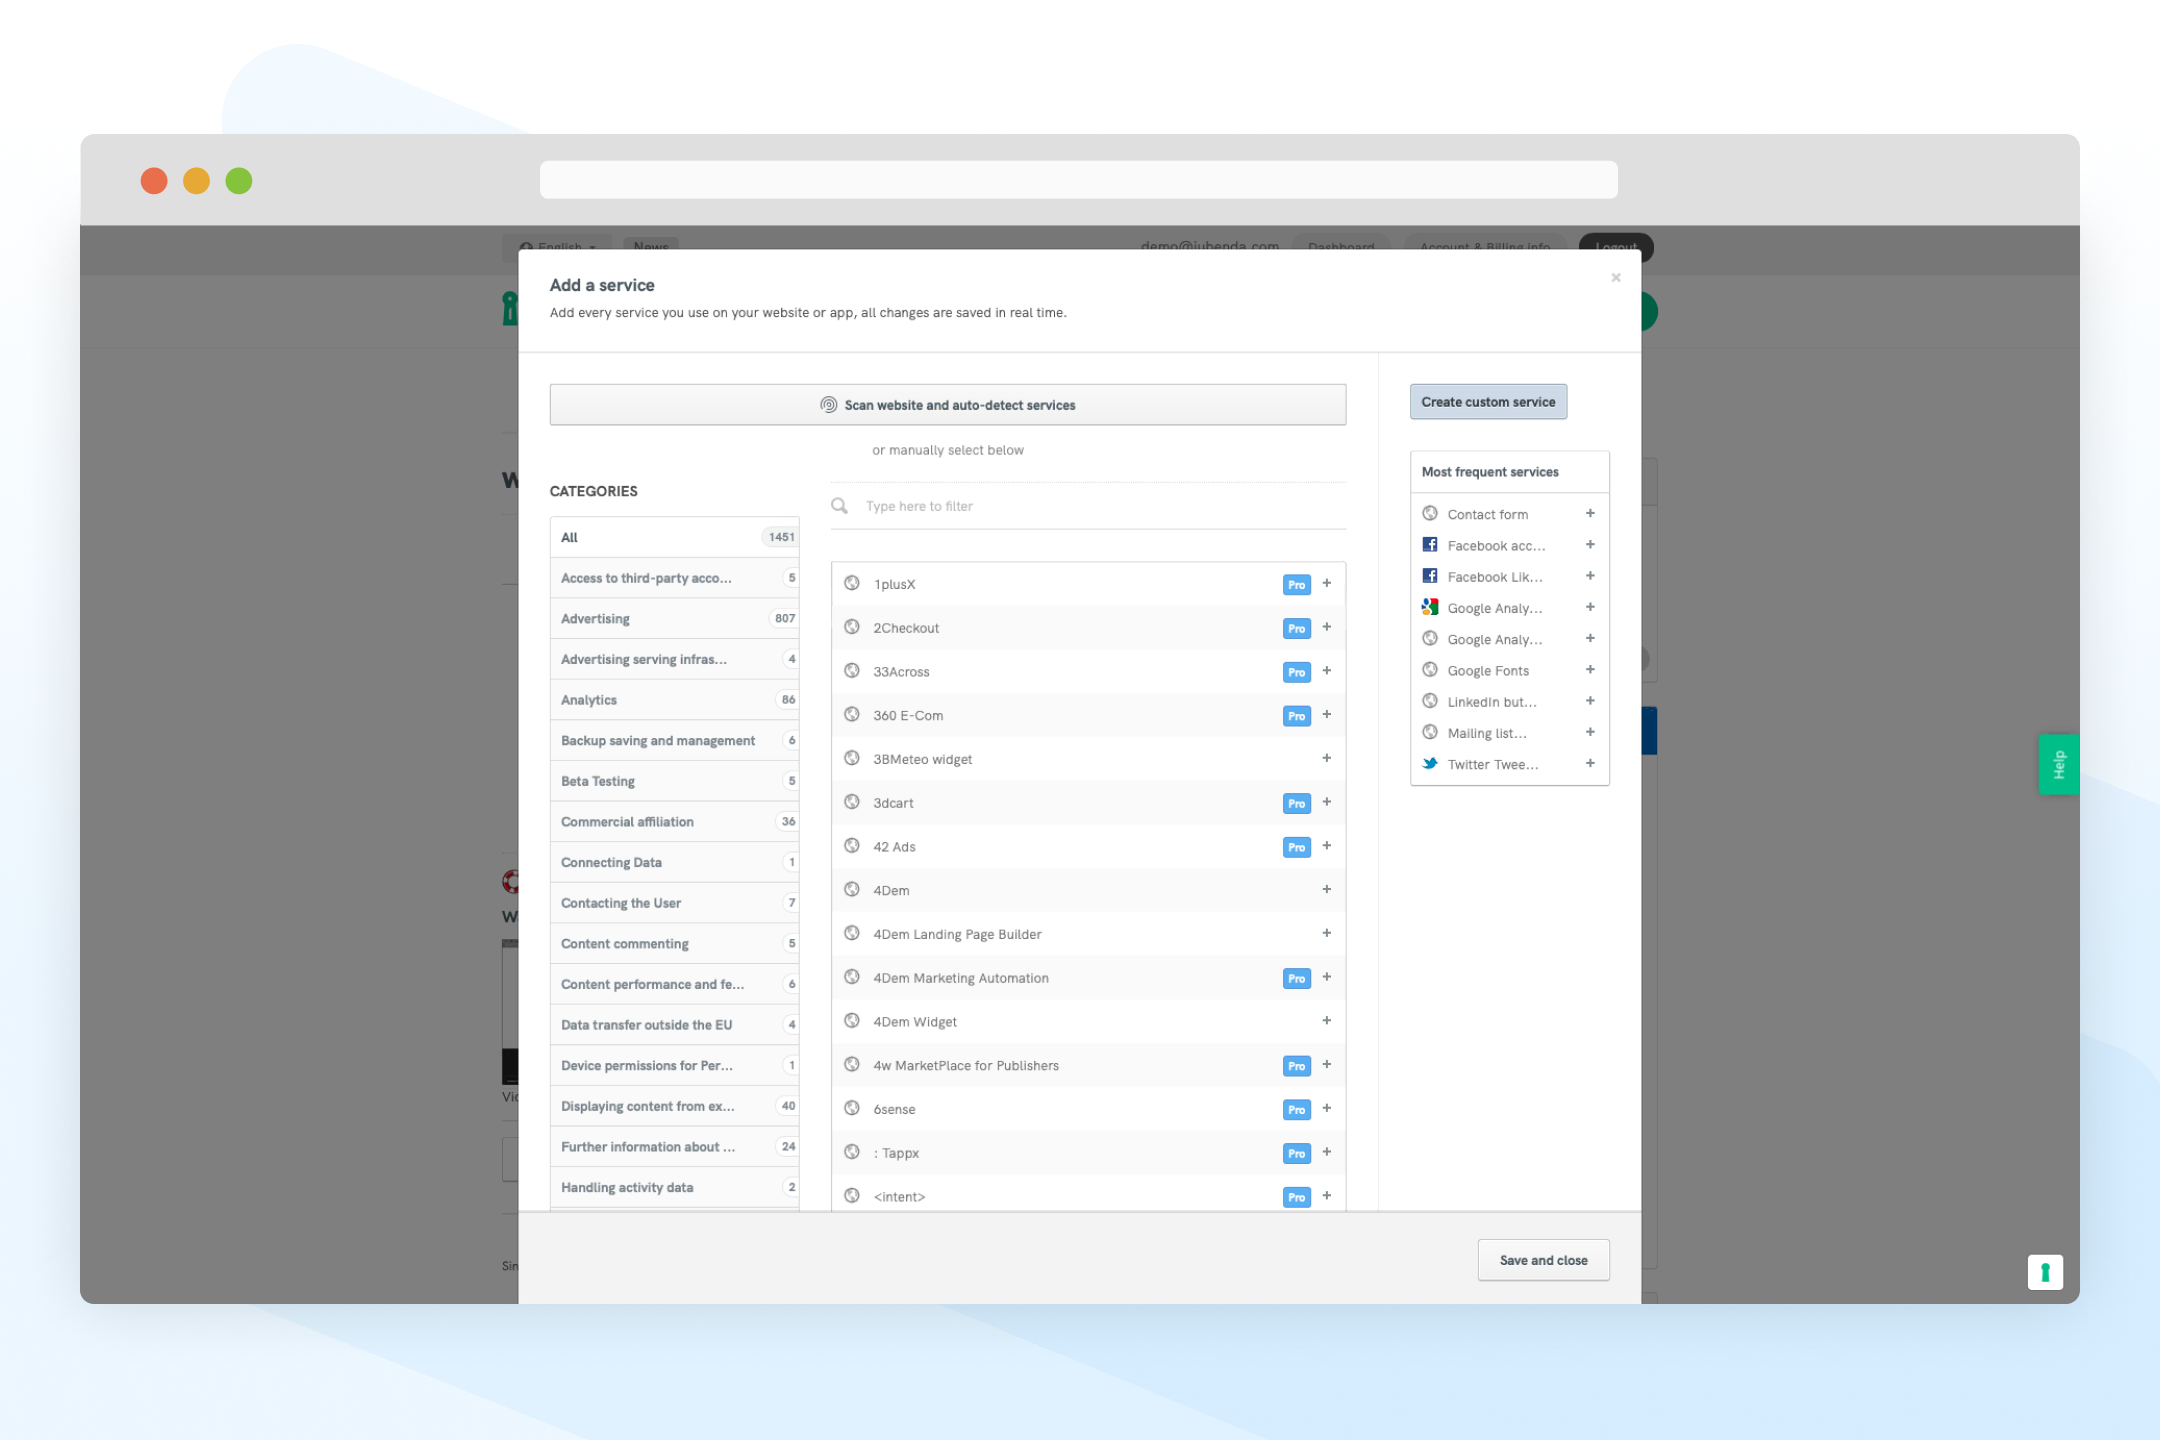The width and height of the screenshot is (2160, 1440).
Task: Click the 2Checkout service globe icon
Action: (852, 627)
